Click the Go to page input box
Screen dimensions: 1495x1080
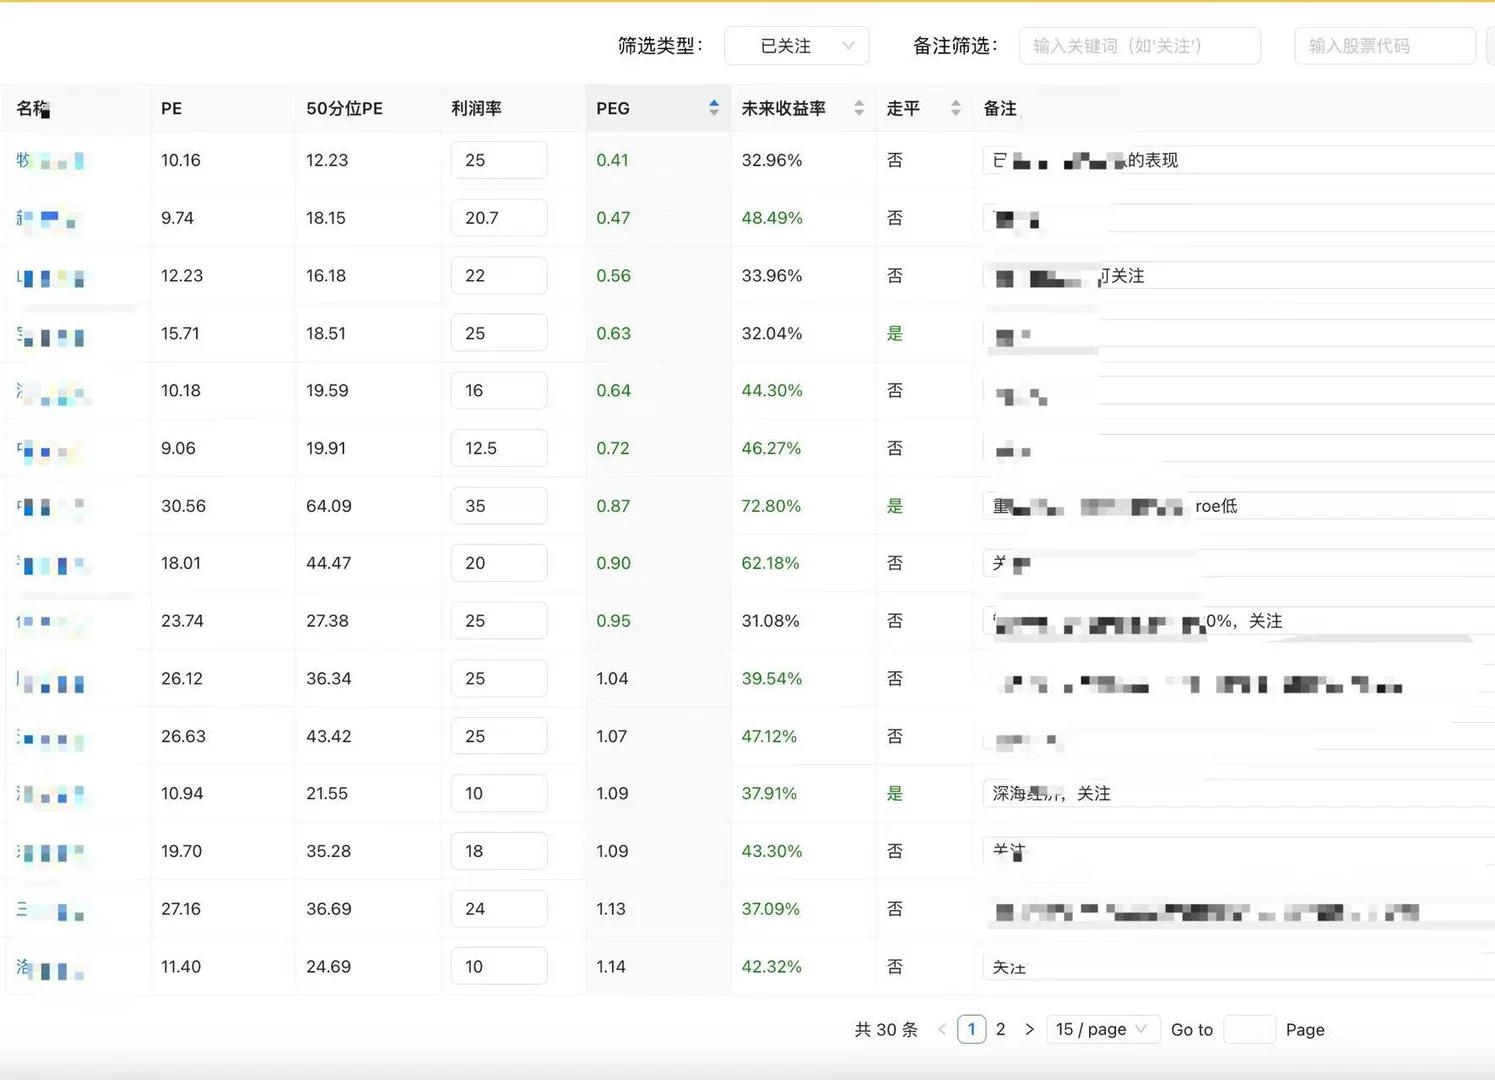(x=1249, y=1029)
